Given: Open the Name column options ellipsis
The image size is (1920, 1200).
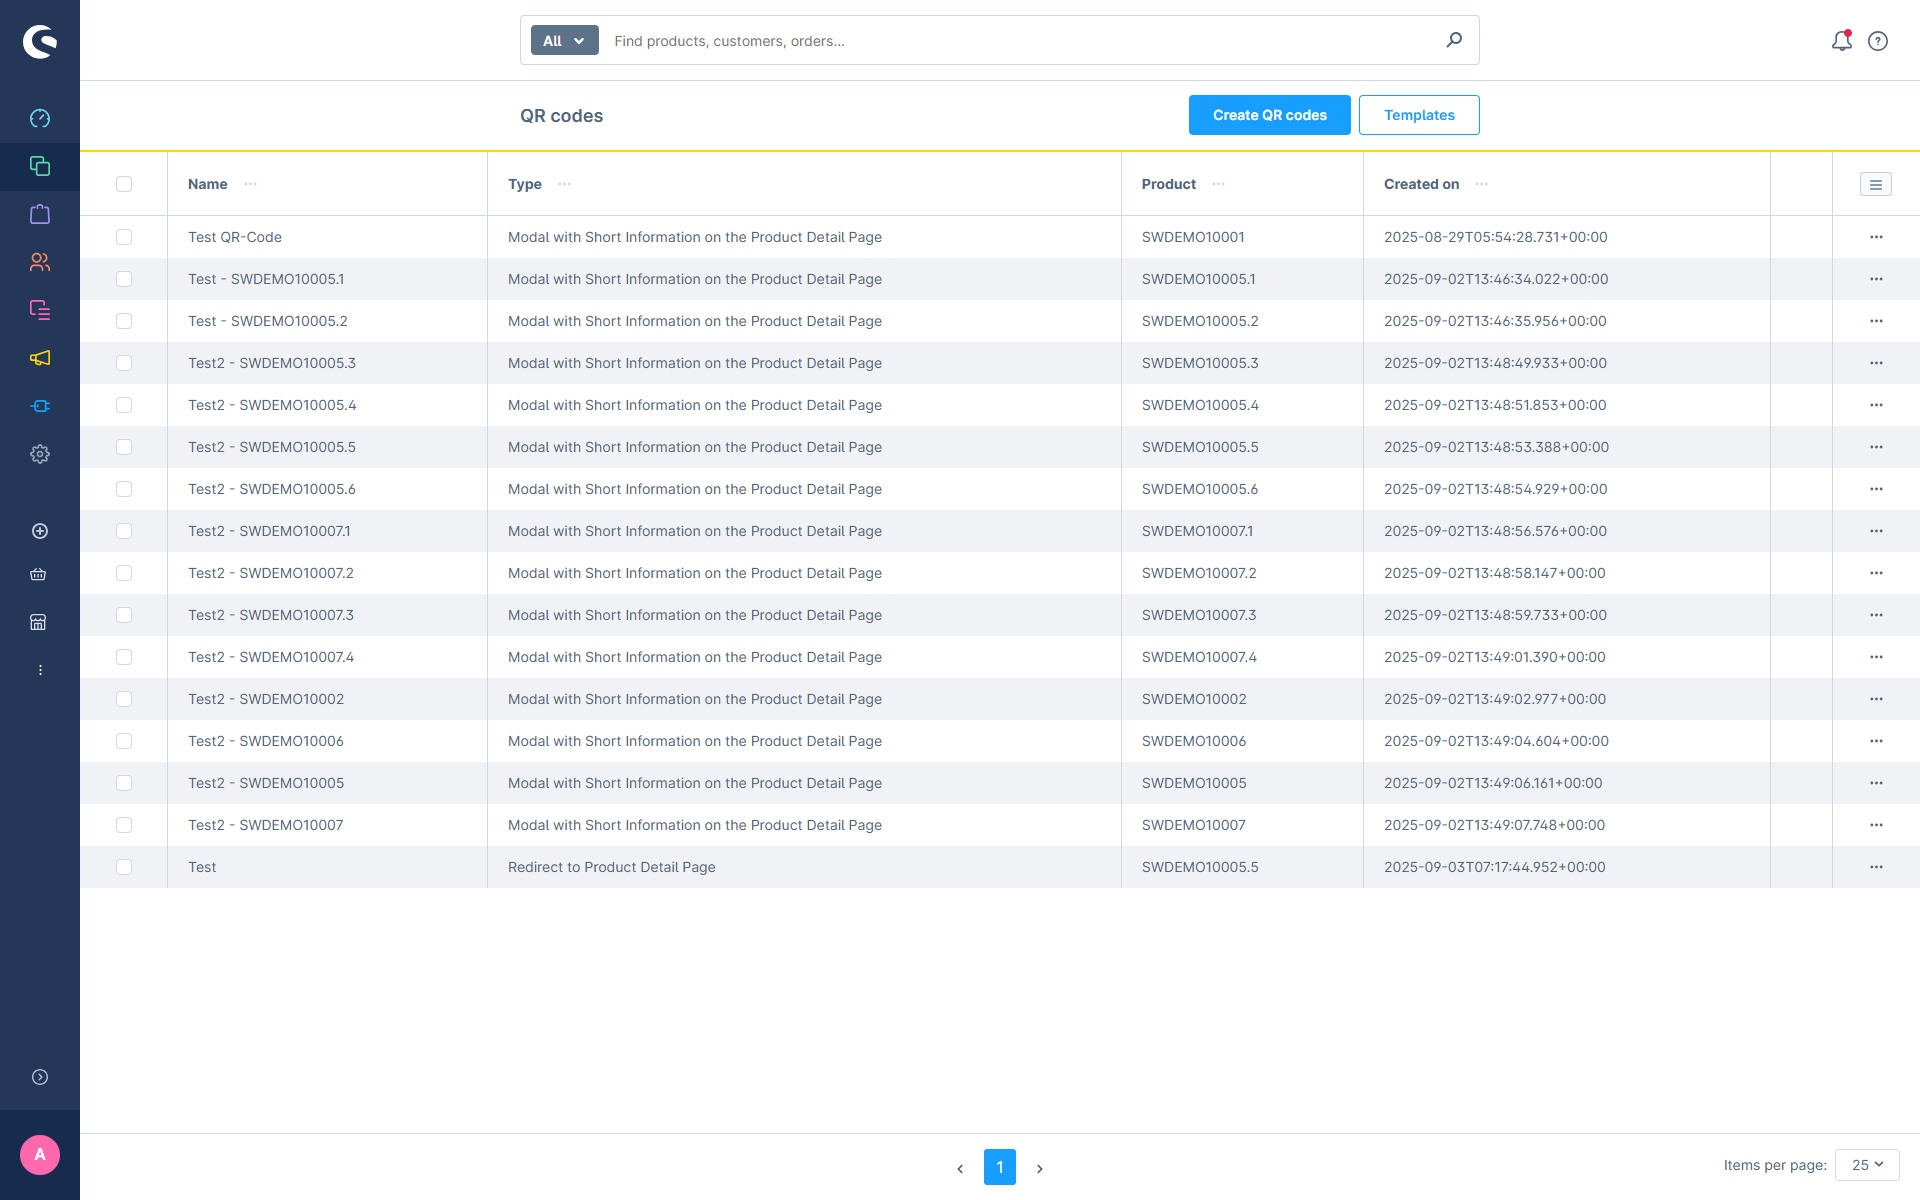Looking at the screenshot, I should [251, 184].
